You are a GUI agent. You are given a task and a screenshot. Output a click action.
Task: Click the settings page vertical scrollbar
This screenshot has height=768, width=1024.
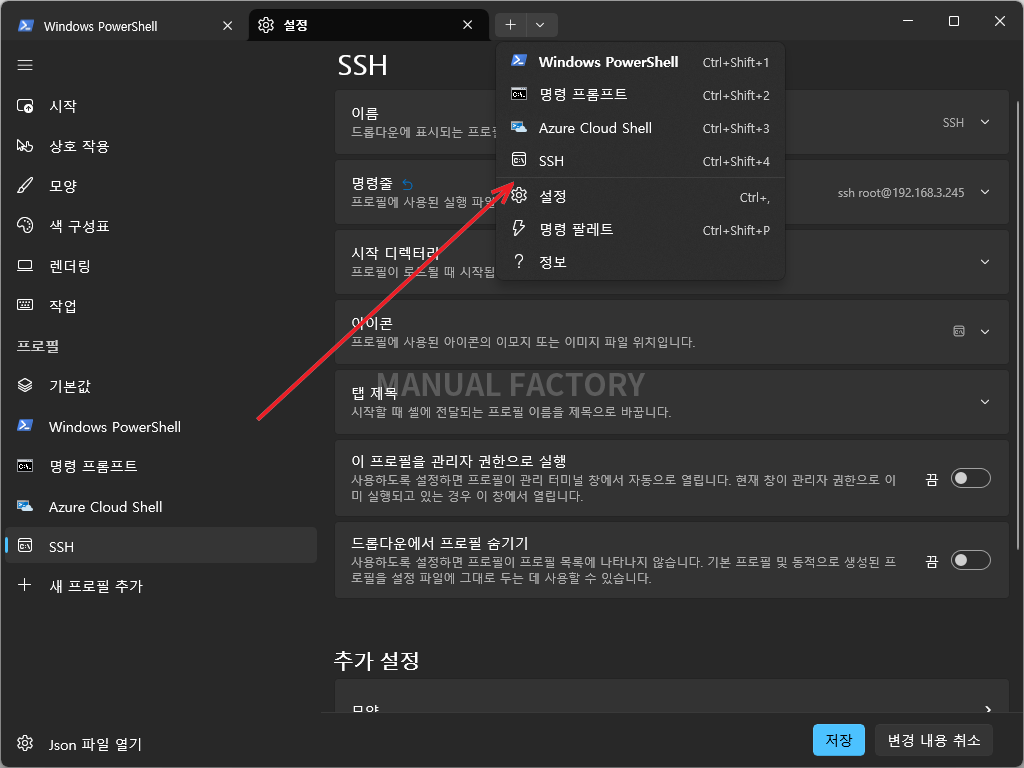tap(1018, 325)
